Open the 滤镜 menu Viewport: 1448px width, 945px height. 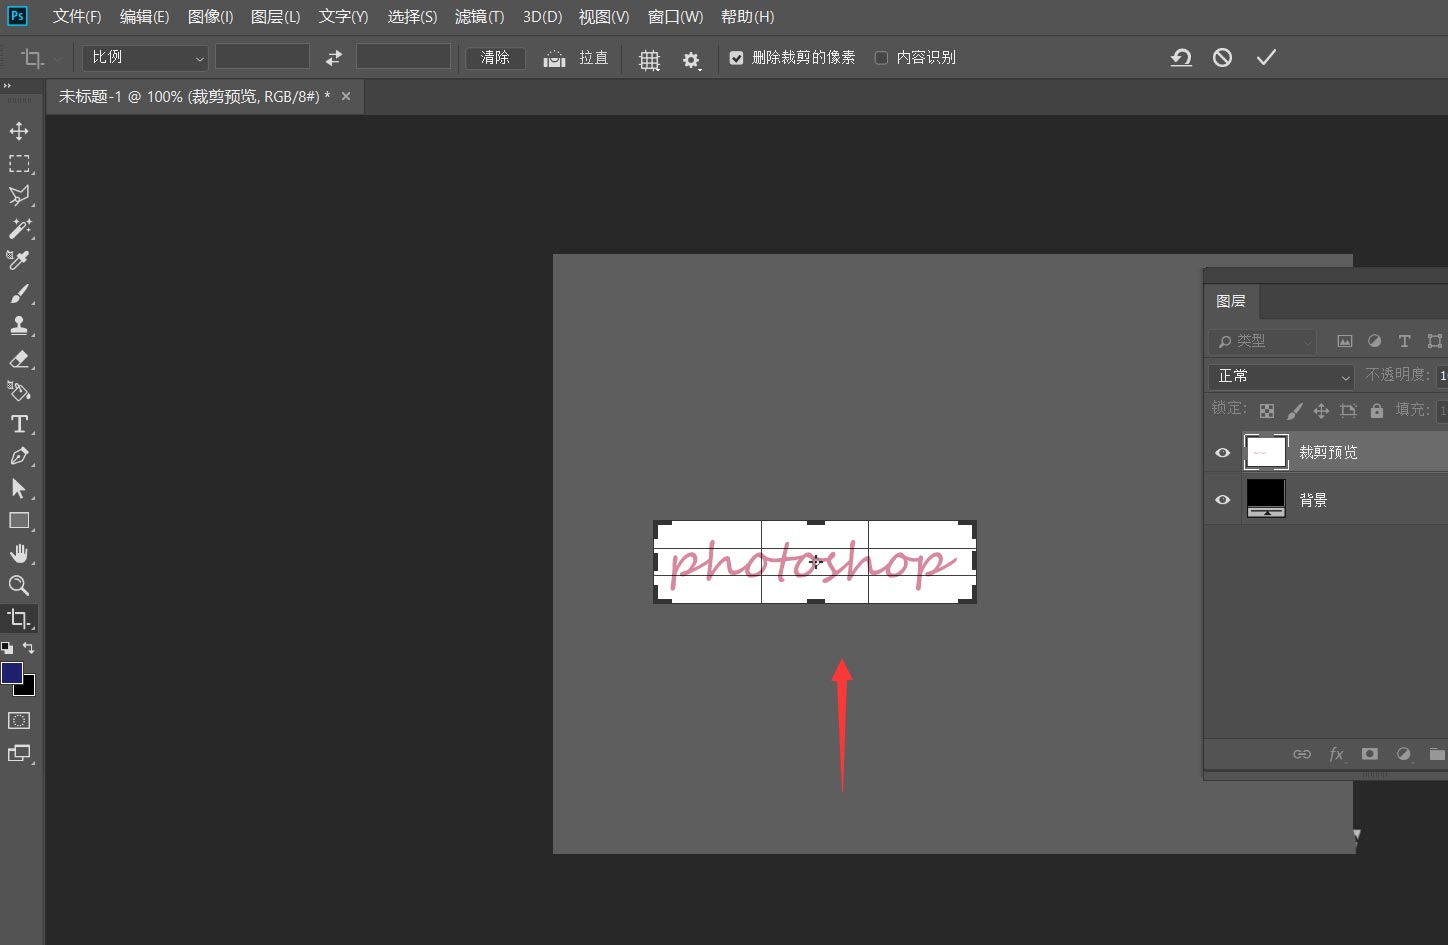tap(479, 17)
